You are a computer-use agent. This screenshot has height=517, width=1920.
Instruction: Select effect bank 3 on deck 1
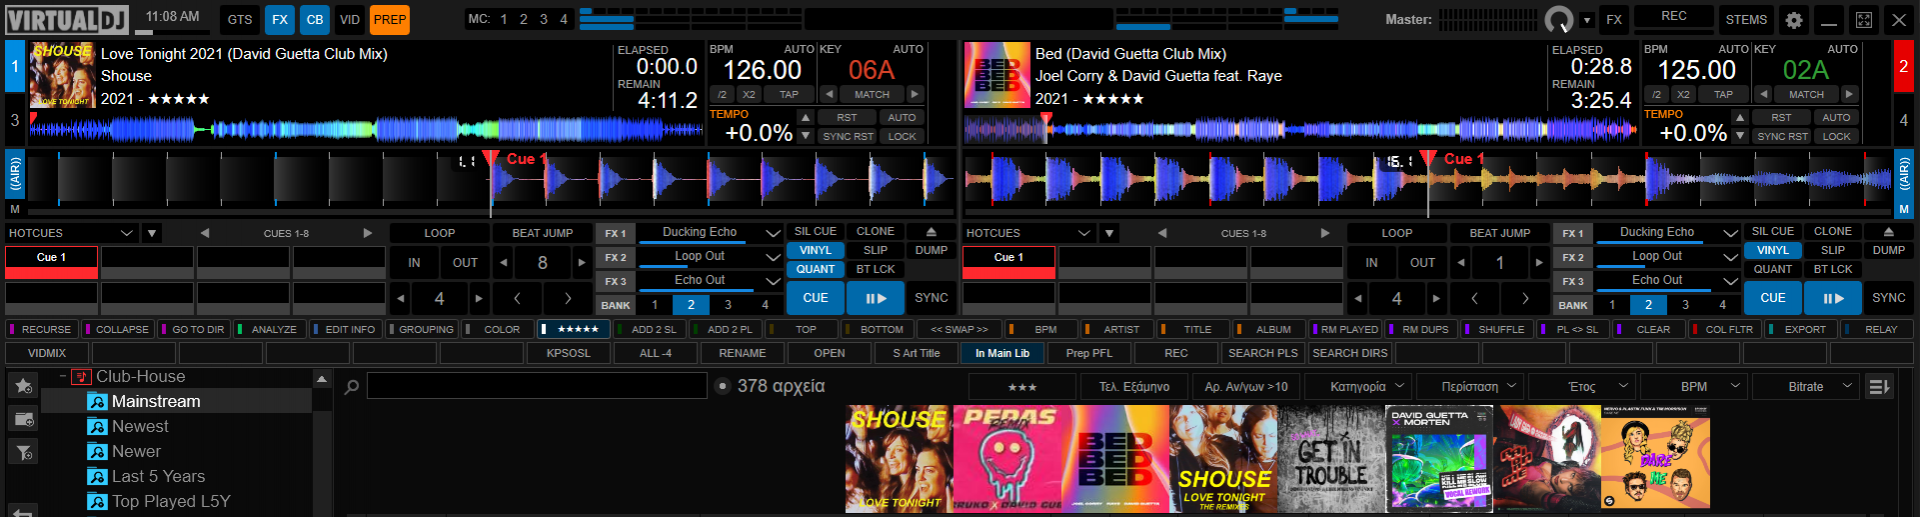(x=728, y=305)
